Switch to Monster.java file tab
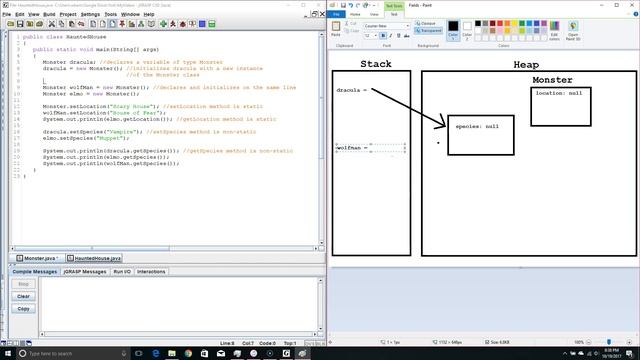640x360 pixels. (37, 258)
